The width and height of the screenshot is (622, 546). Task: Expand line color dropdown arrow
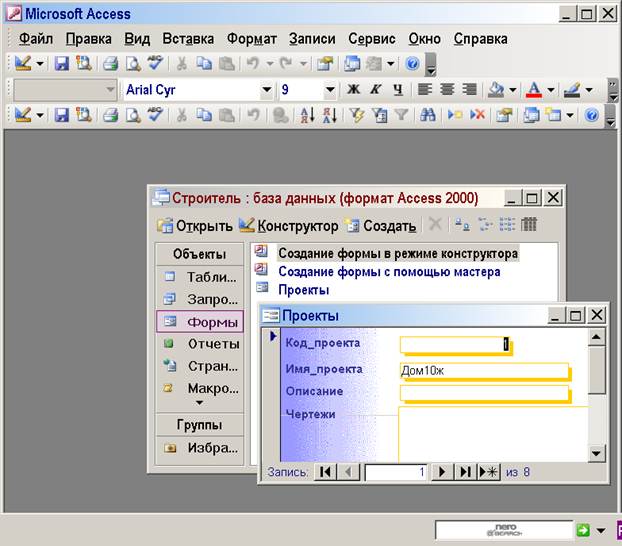pyautogui.click(x=589, y=90)
